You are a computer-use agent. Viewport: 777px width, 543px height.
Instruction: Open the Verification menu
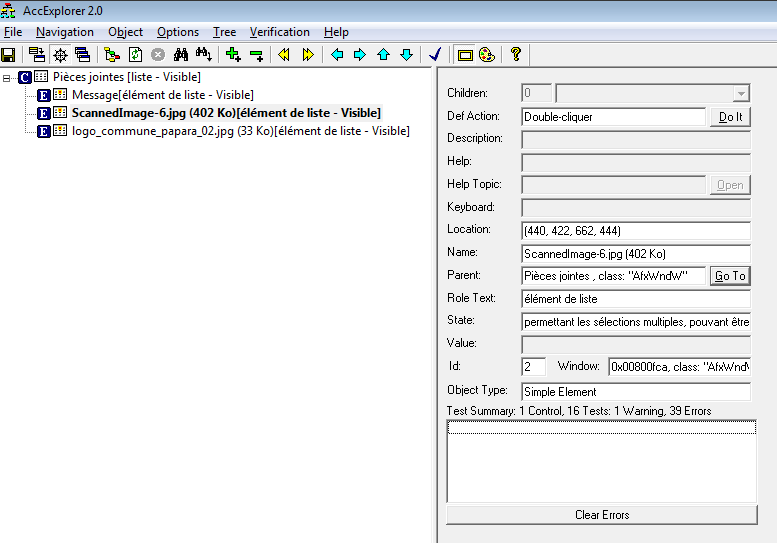279,32
